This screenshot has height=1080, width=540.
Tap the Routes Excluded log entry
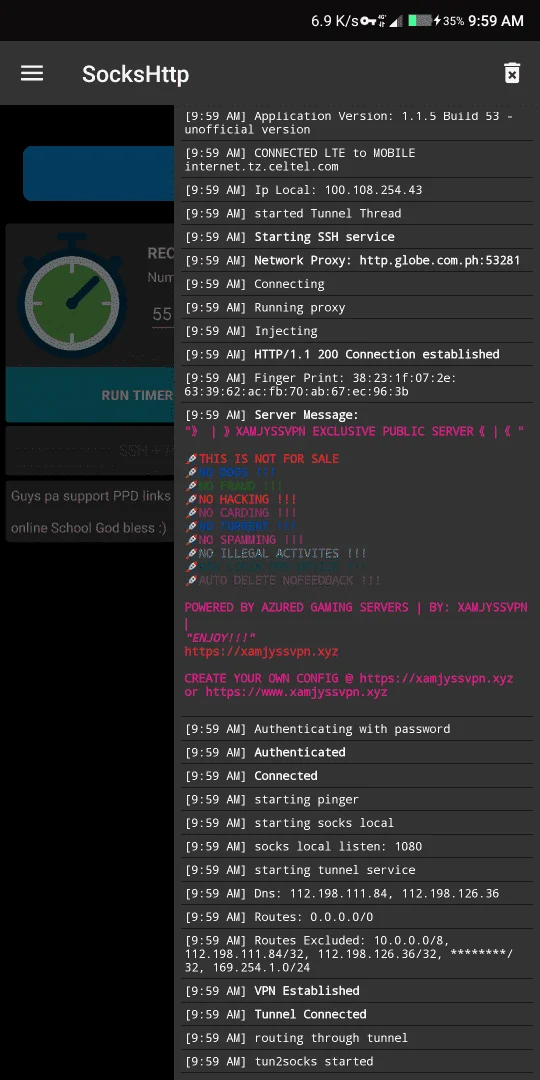(357, 954)
